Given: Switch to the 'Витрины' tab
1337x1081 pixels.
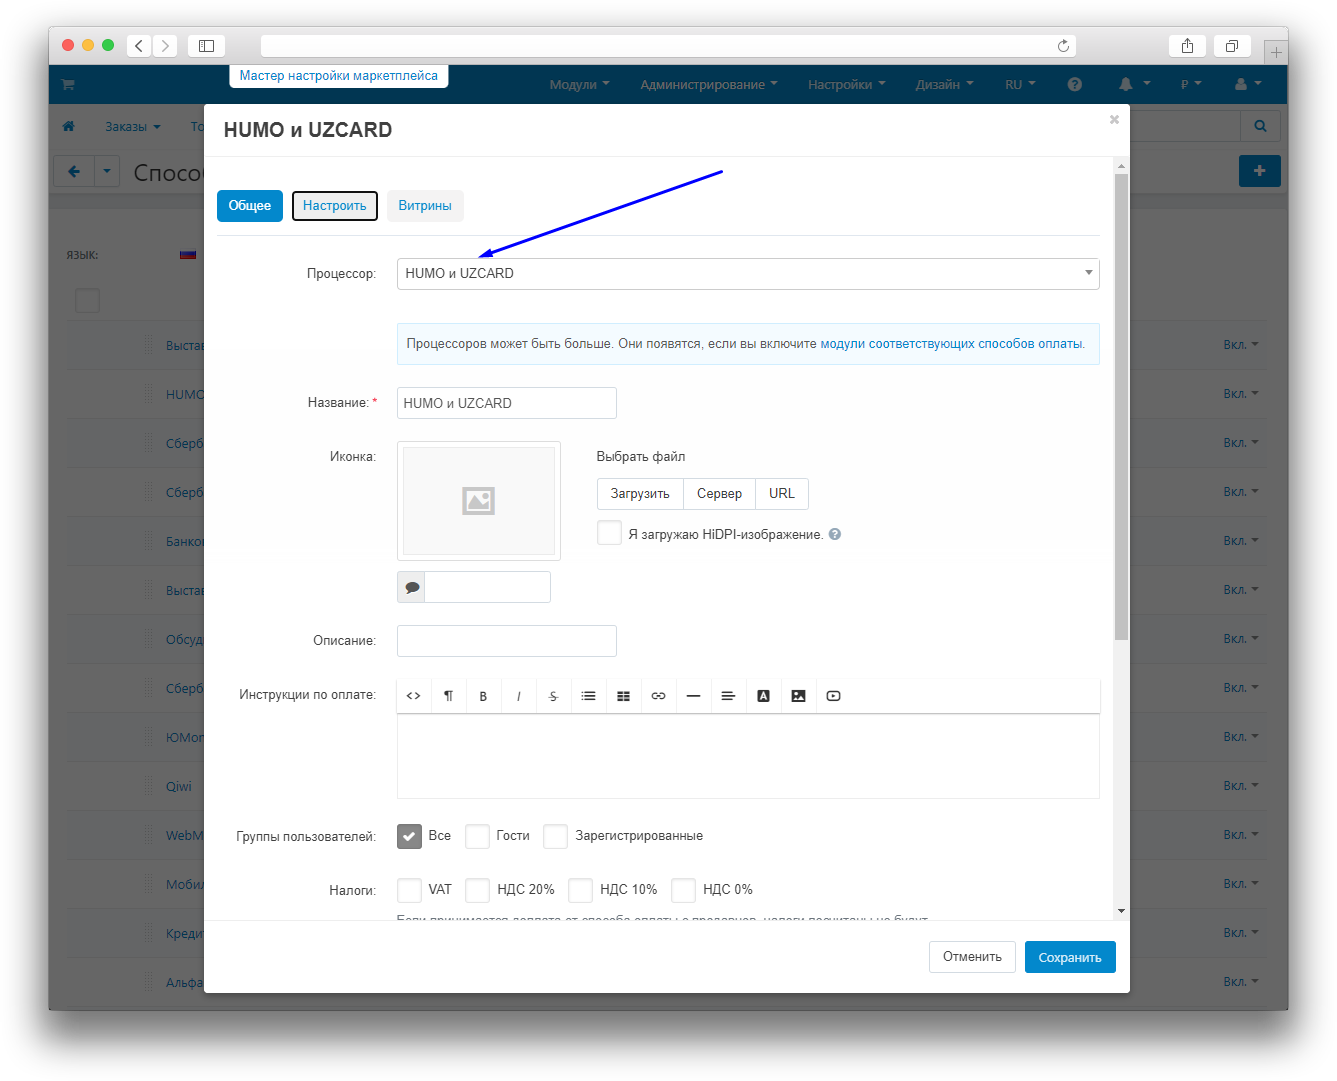Looking at the screenshot, I should [425, 206].
